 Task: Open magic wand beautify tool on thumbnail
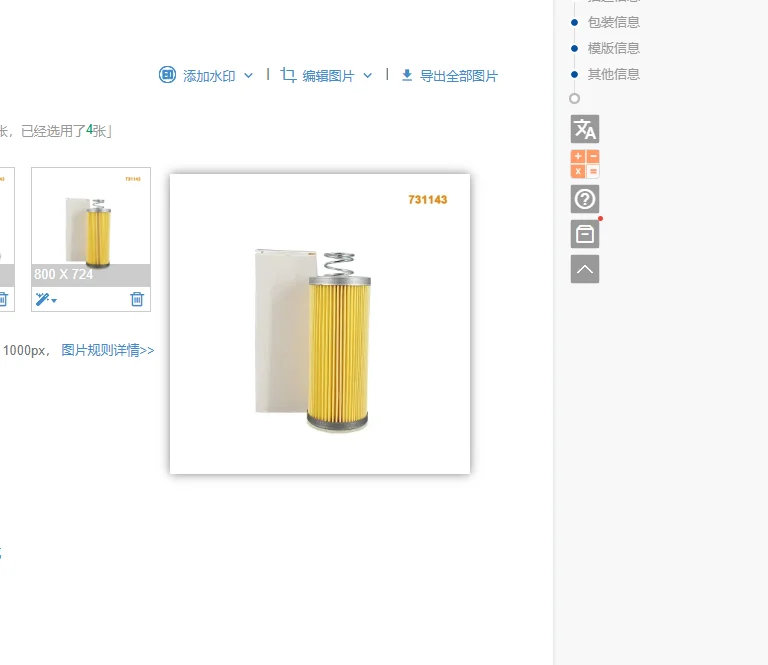click(x=46, y=299)
